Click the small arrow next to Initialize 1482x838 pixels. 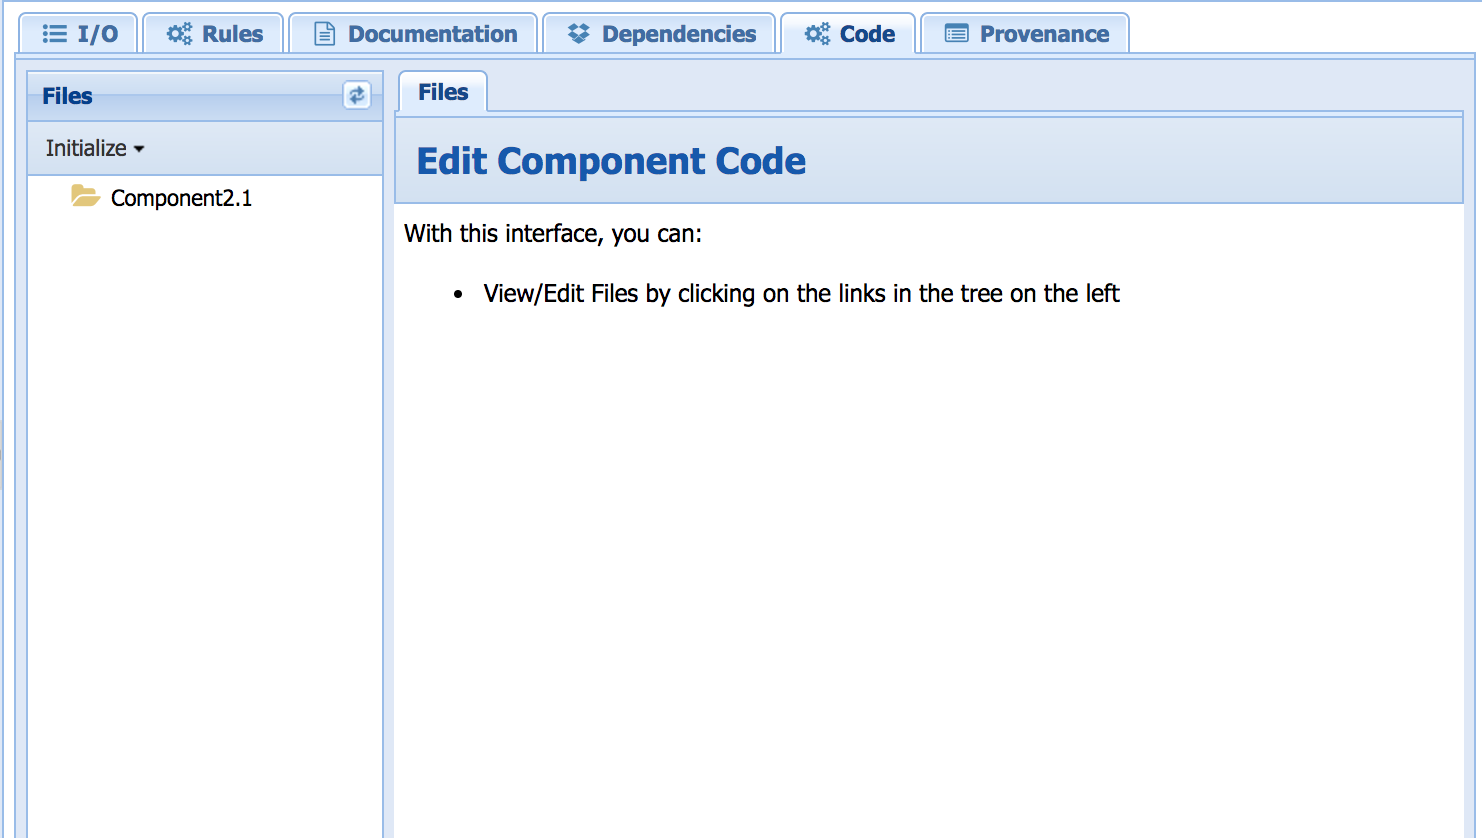(139, 149)
